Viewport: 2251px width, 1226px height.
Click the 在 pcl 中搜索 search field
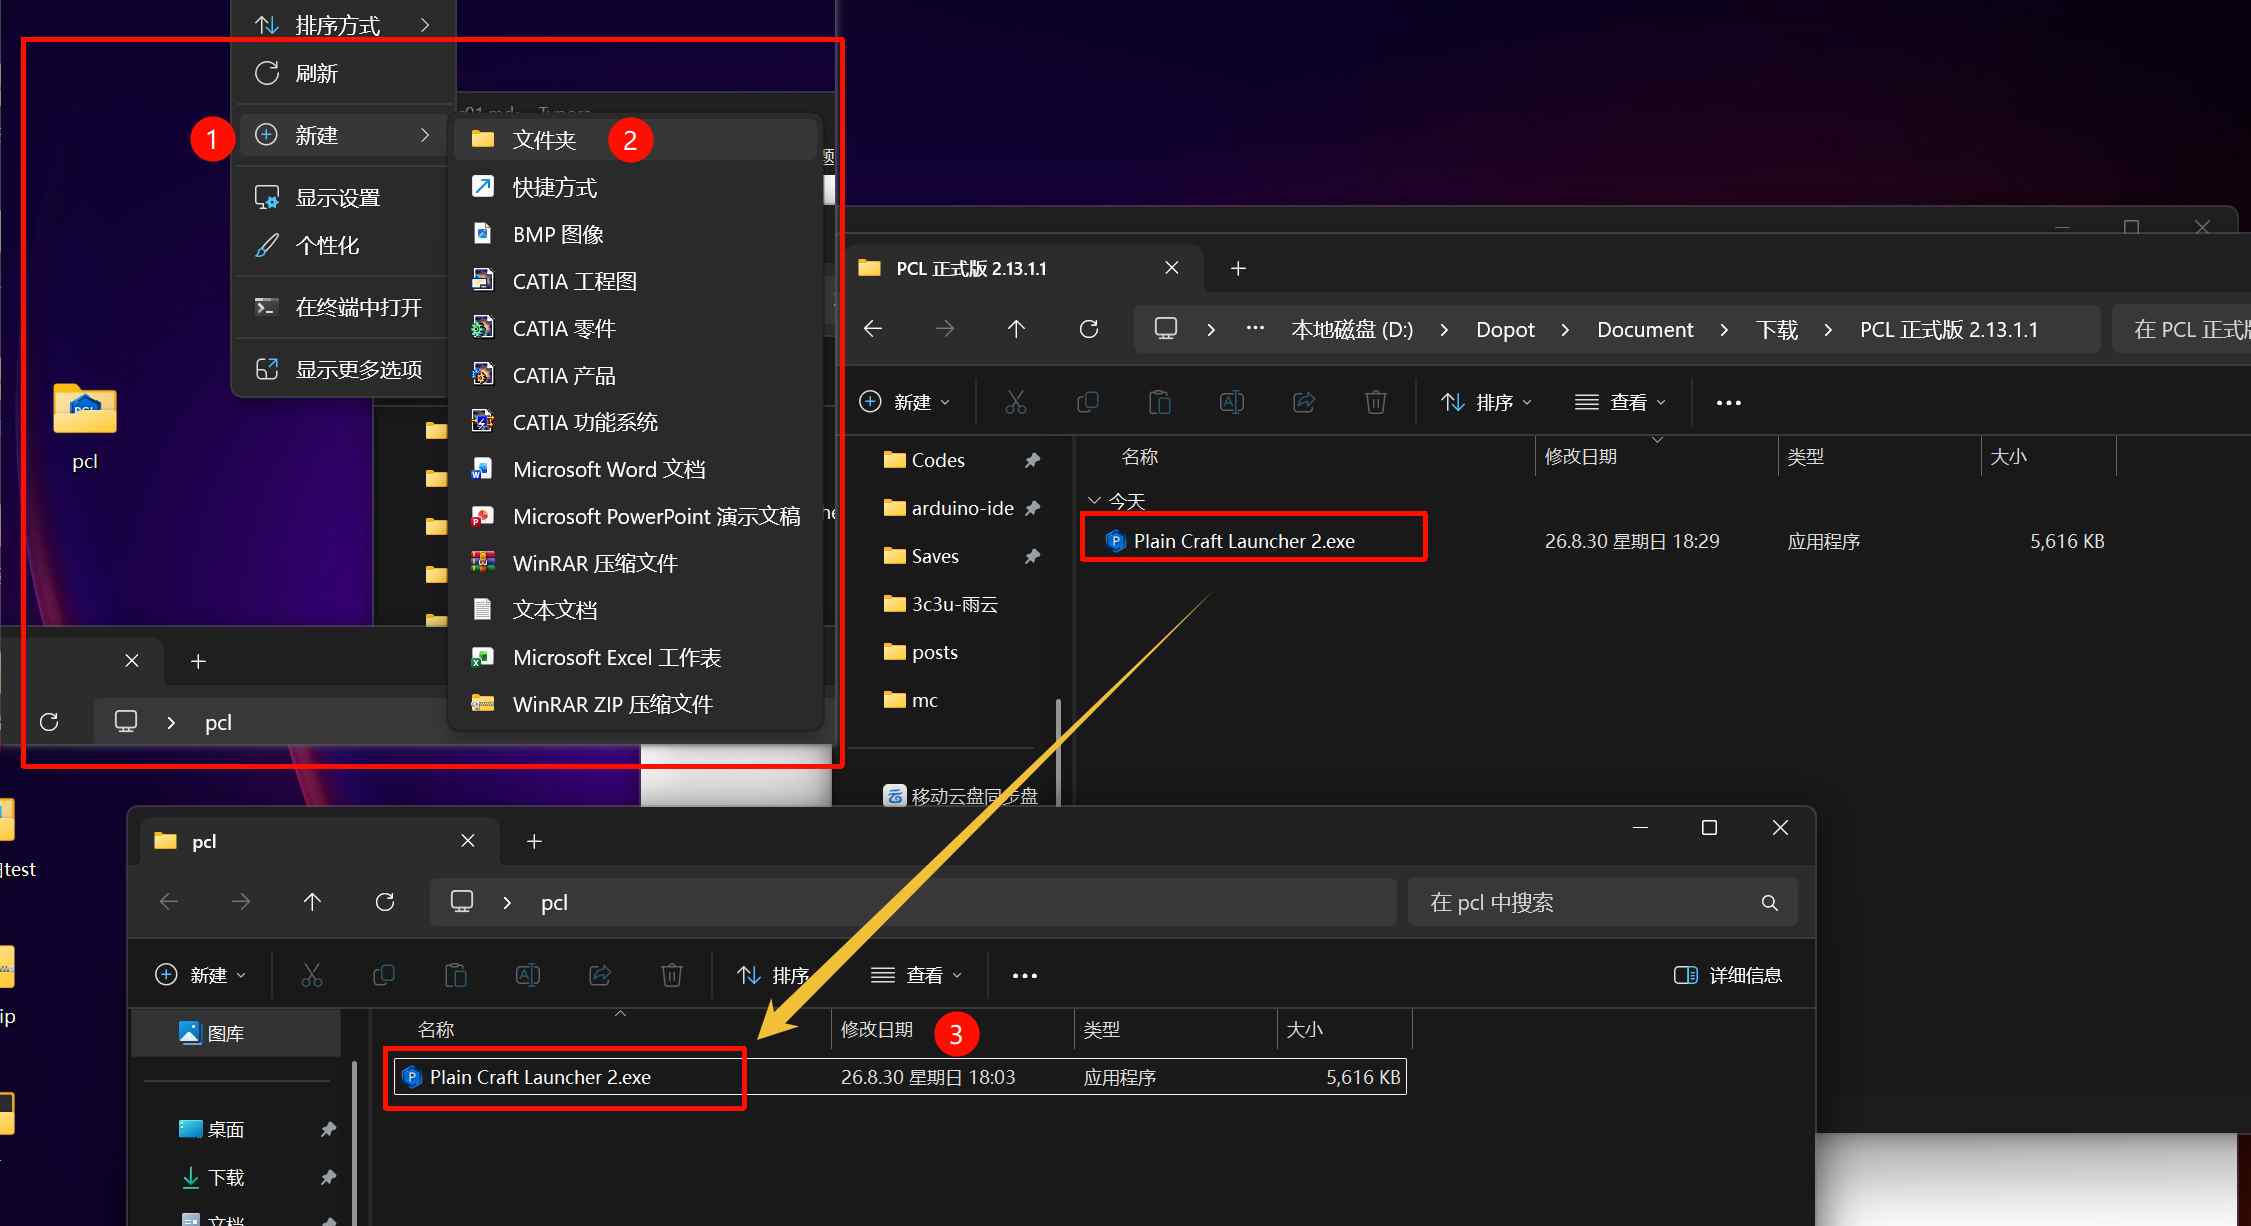1602,902
